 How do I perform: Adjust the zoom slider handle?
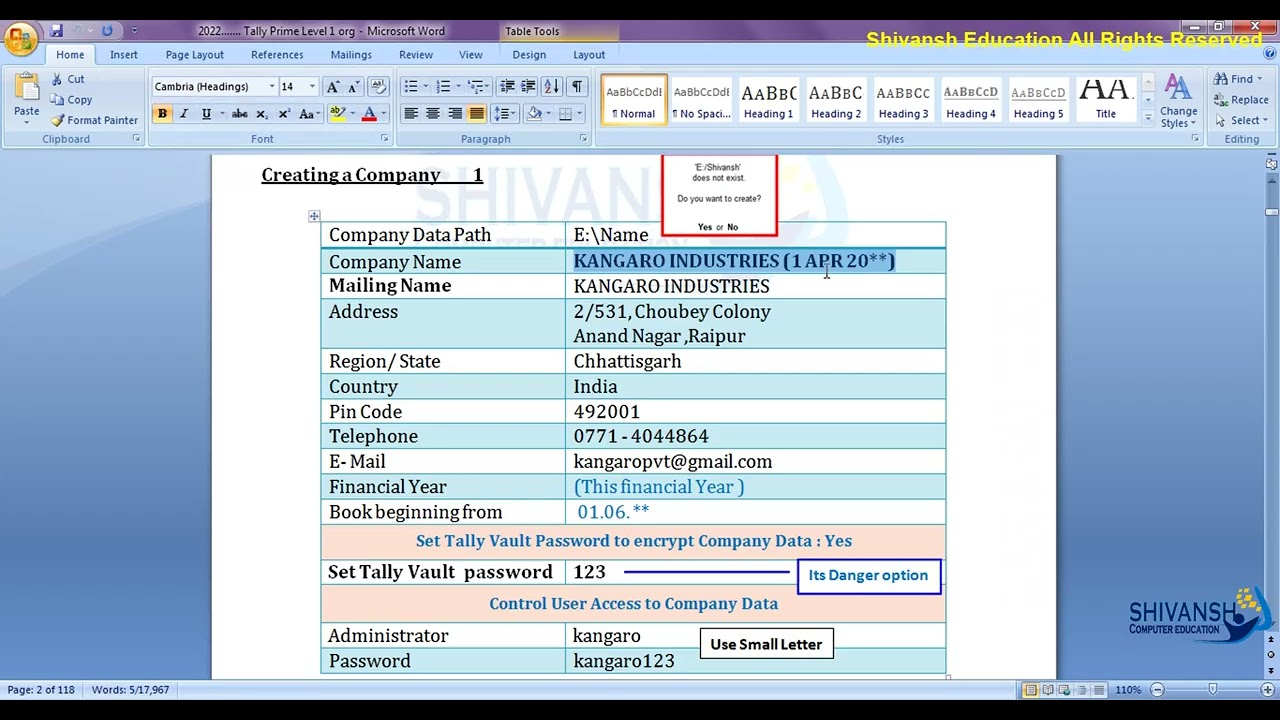[1212, 690]
